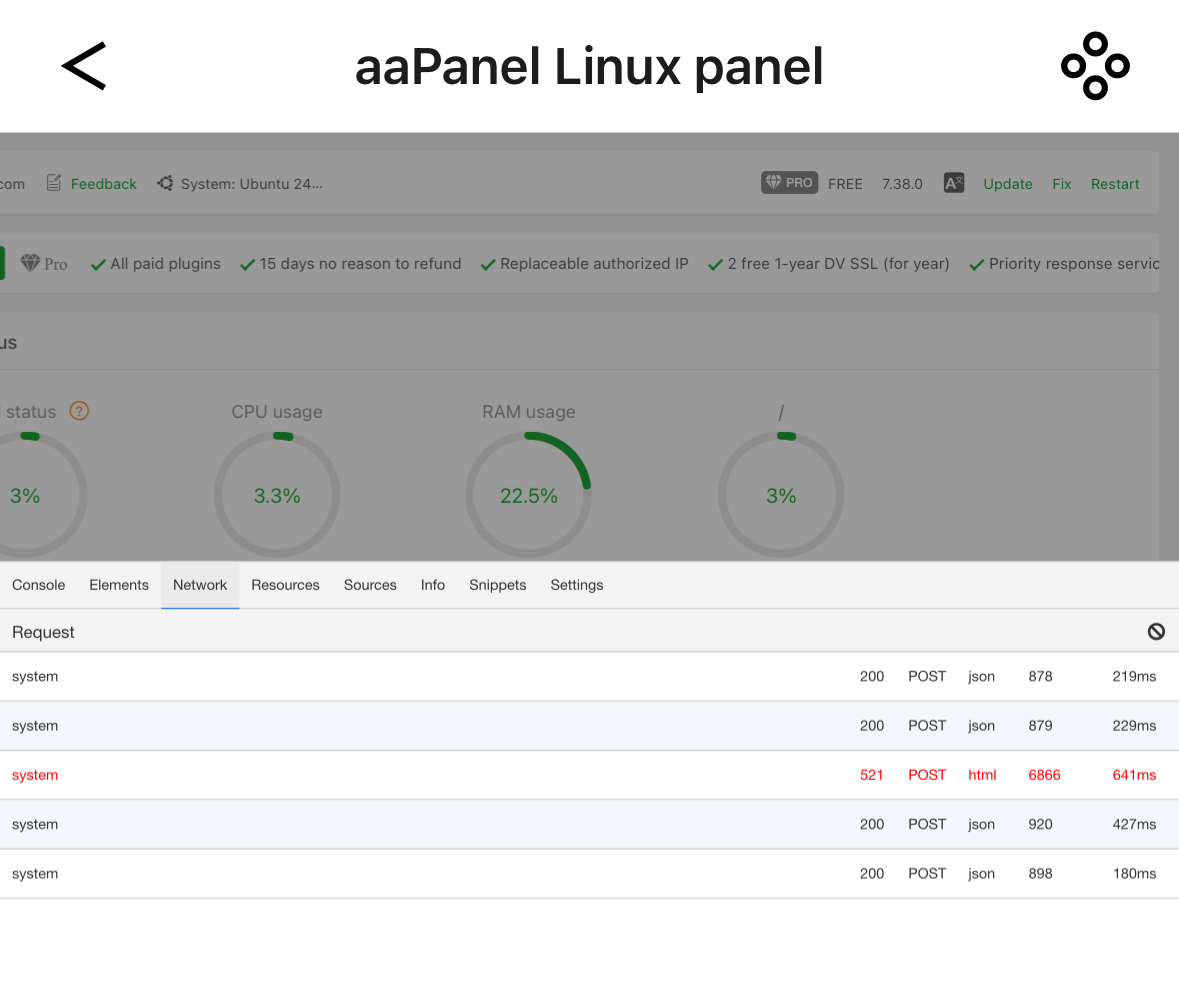Click the Ubuntu system logo icon

[165, 183]
